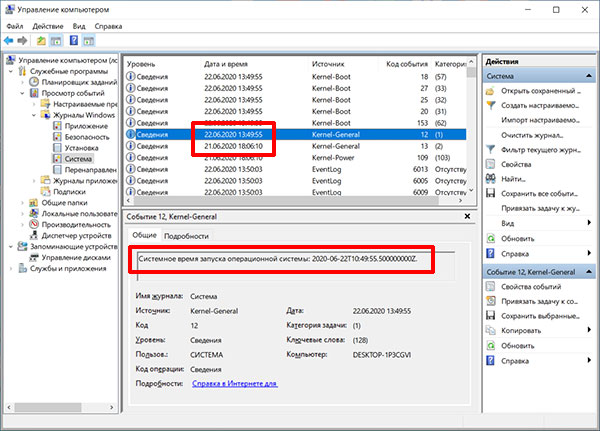
Task: Select the Kernel-Power event 109 row
Action: coord(296,158)
